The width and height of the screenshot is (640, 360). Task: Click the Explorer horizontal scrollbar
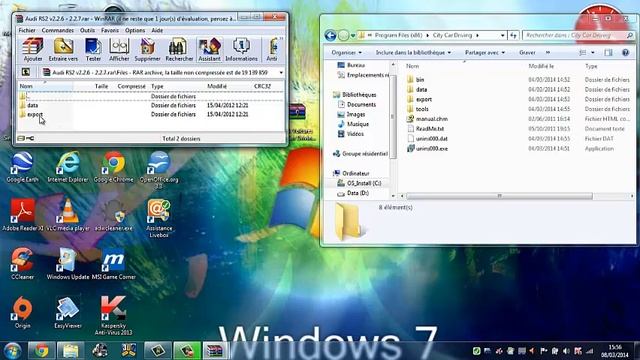(x=499, y=196)
